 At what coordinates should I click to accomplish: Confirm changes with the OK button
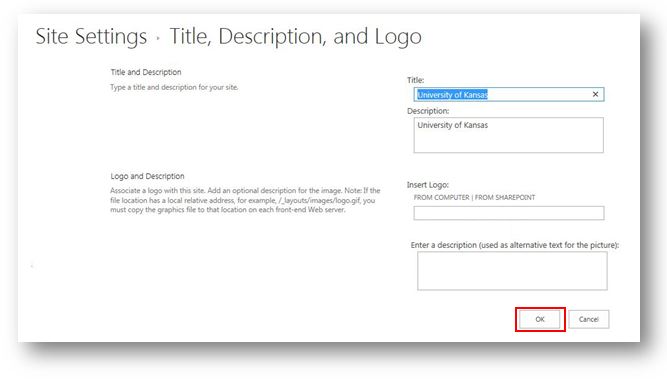[x=540, y=319]
